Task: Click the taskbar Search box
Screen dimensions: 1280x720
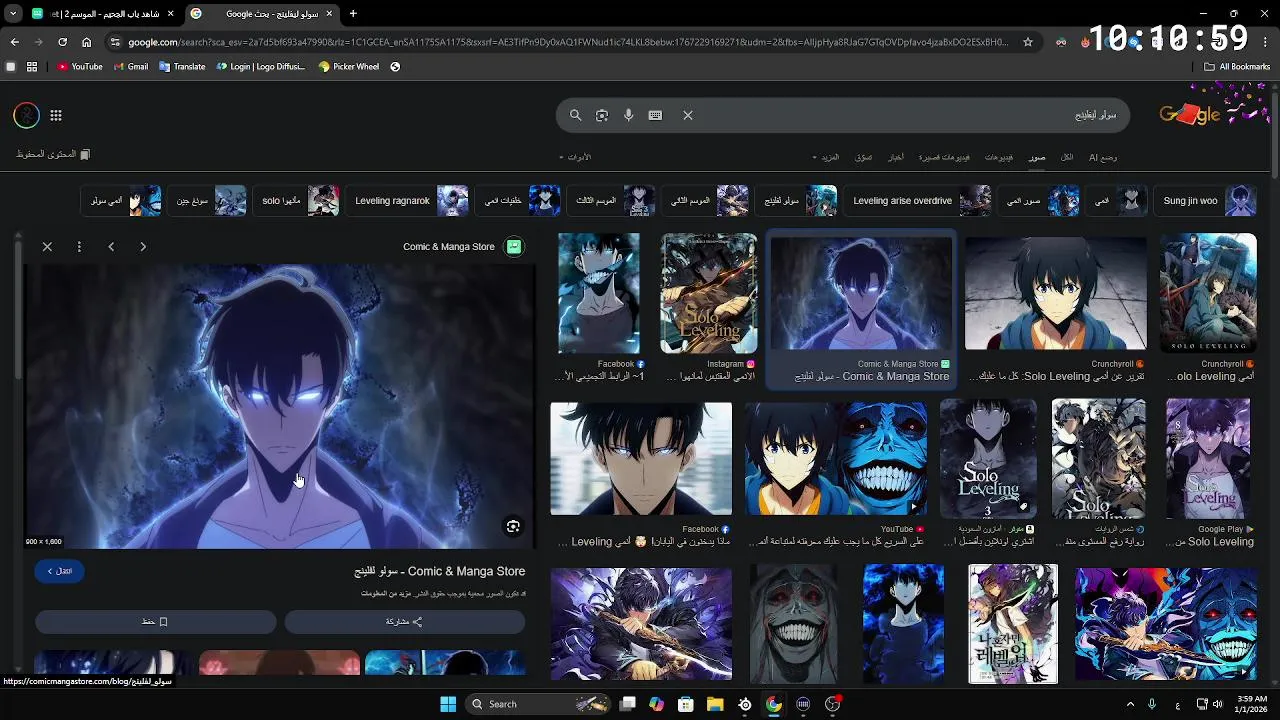Action: click(537, 704)
